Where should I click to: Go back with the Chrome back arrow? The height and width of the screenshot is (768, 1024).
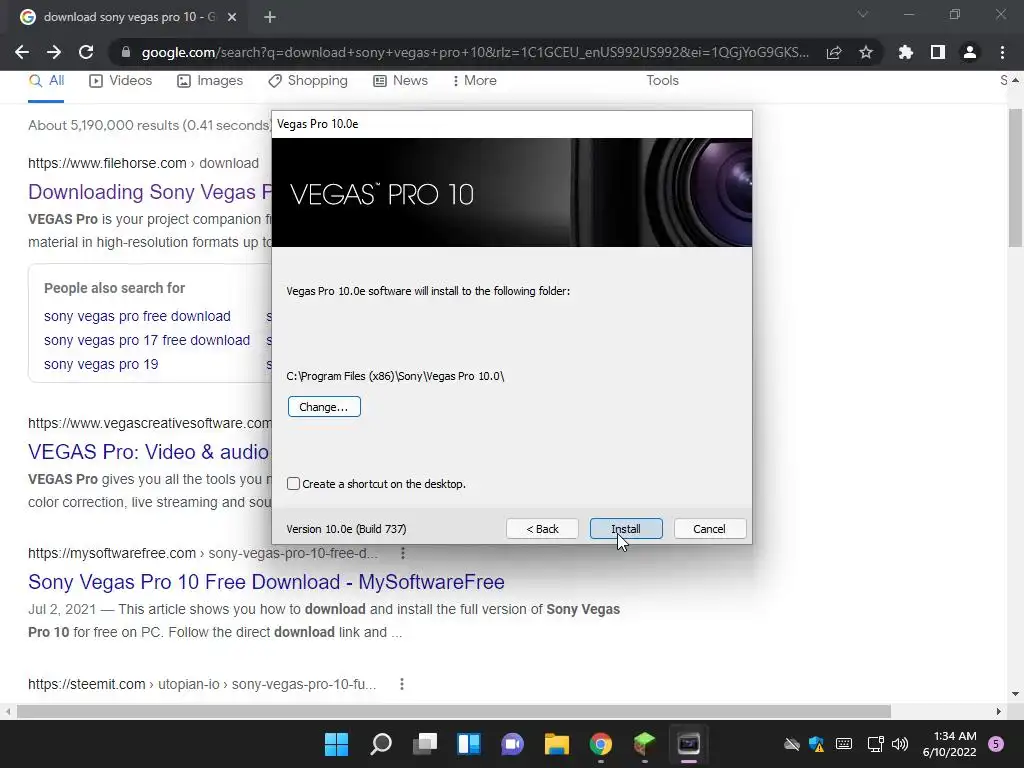tap(22, 52)
